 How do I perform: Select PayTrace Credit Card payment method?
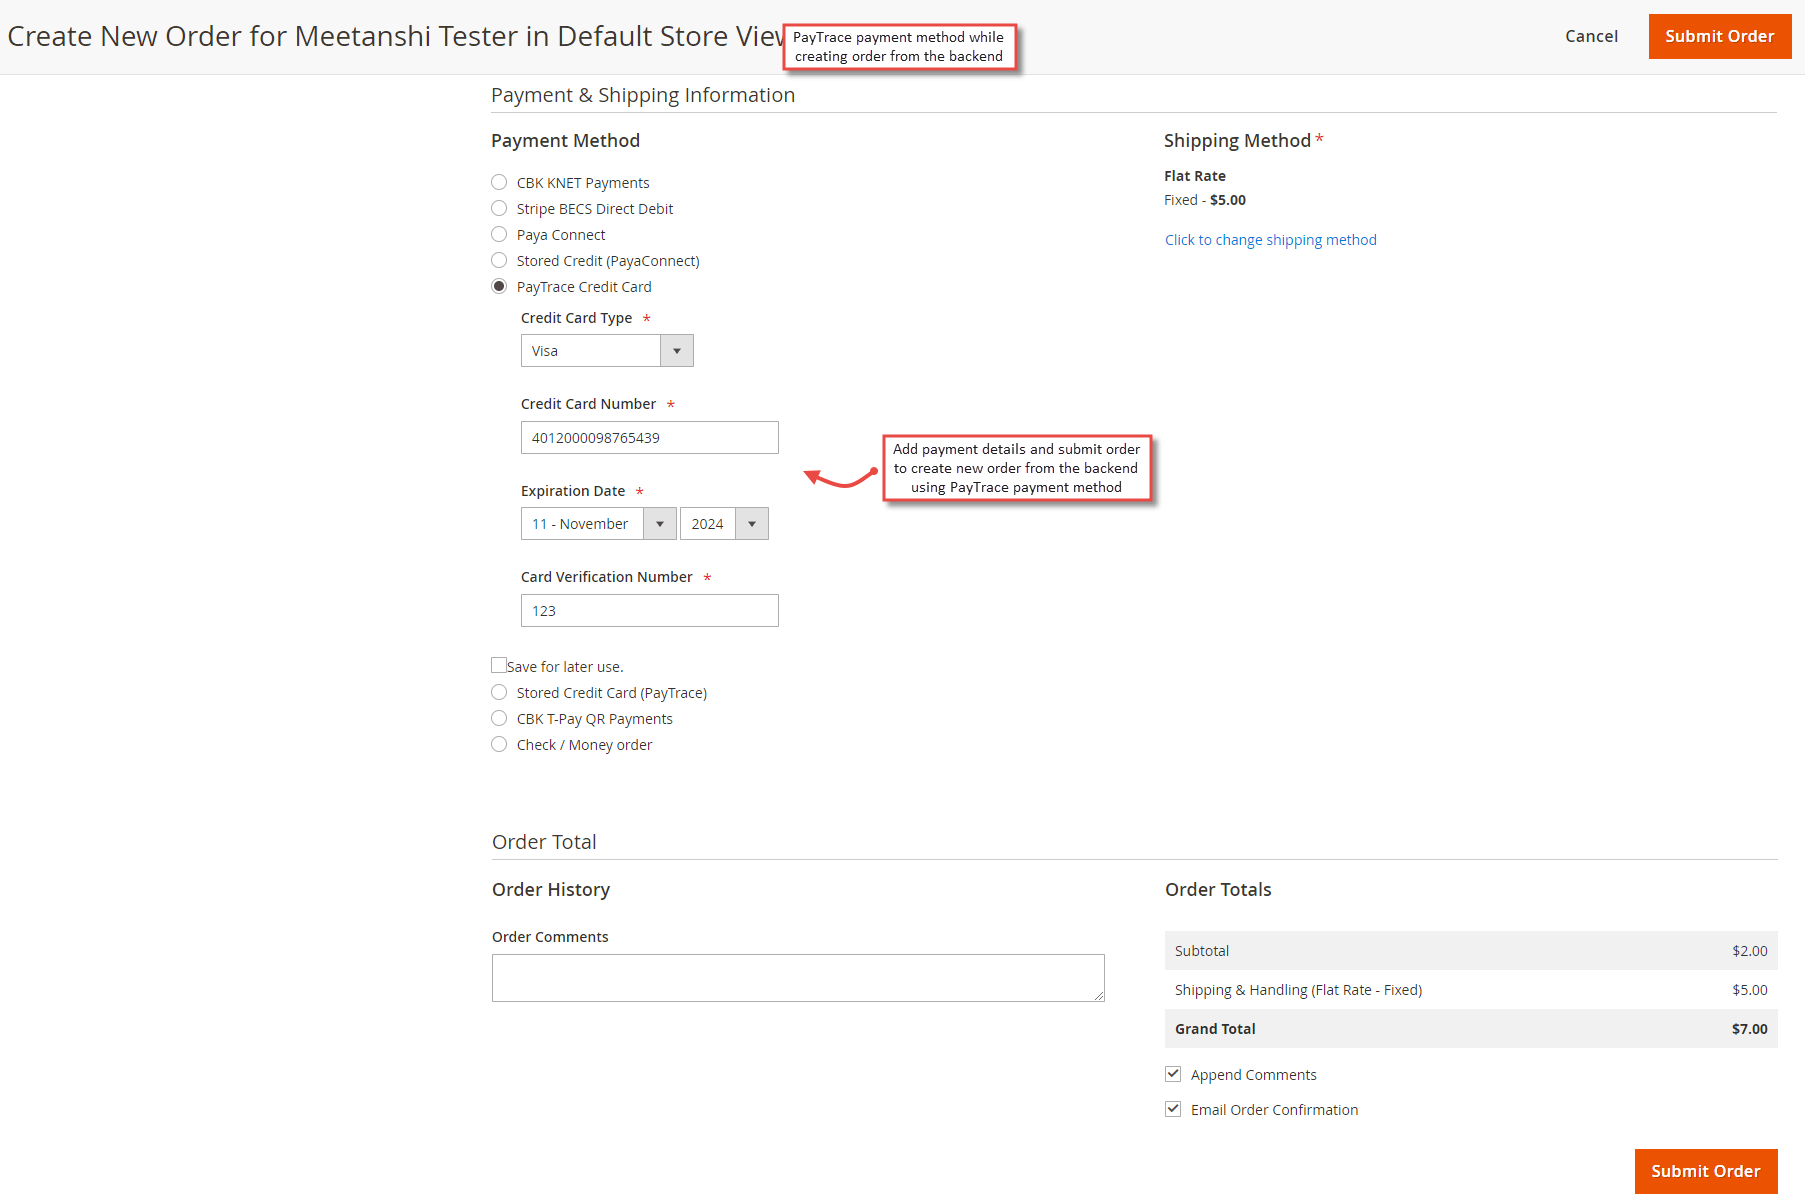point(499,286)
